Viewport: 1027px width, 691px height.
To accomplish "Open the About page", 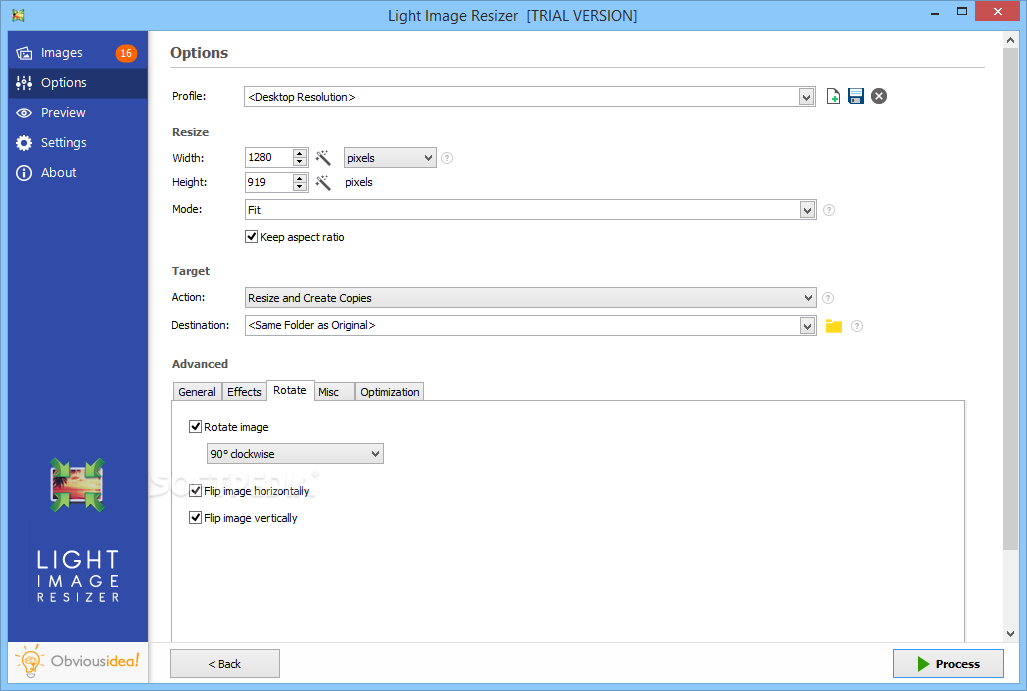I will (x=77, y=173).
